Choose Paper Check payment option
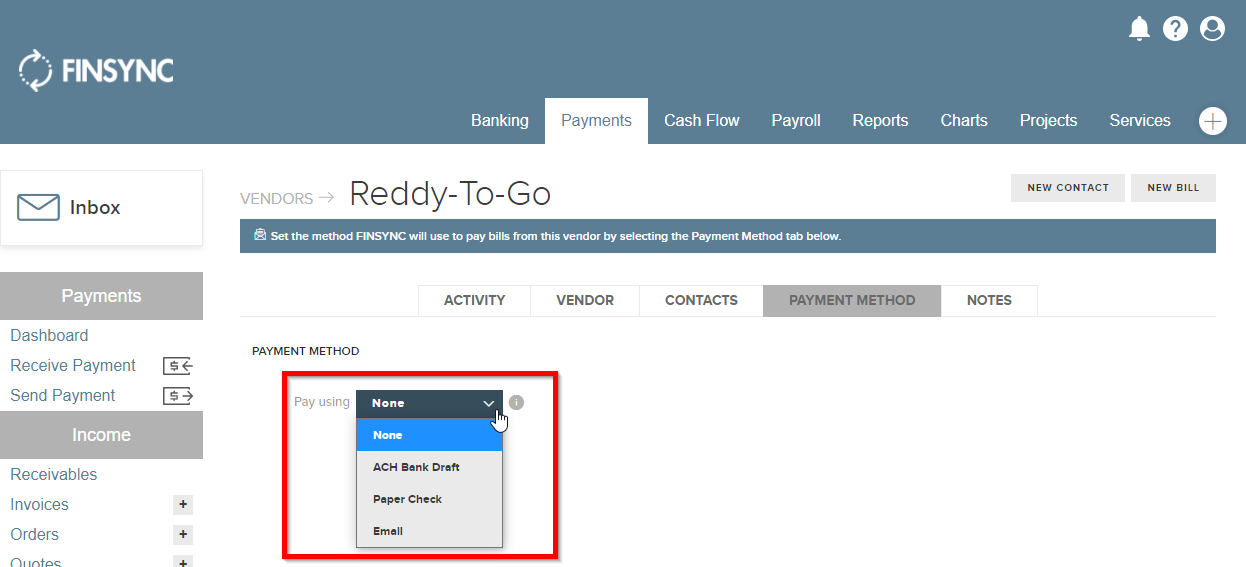The width and height of the screenshot is (1246, 567). tap(429, 499)
